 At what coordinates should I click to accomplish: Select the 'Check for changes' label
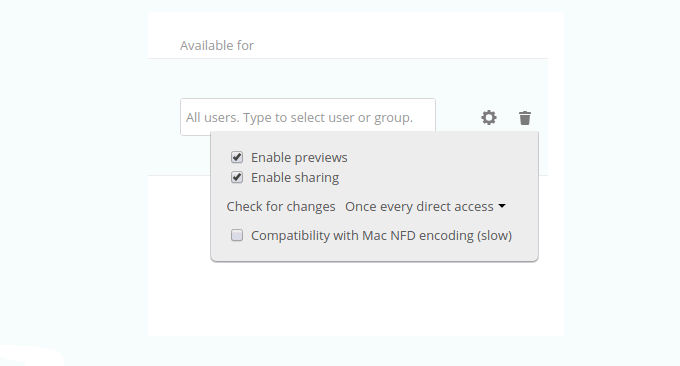click(281, 206)
